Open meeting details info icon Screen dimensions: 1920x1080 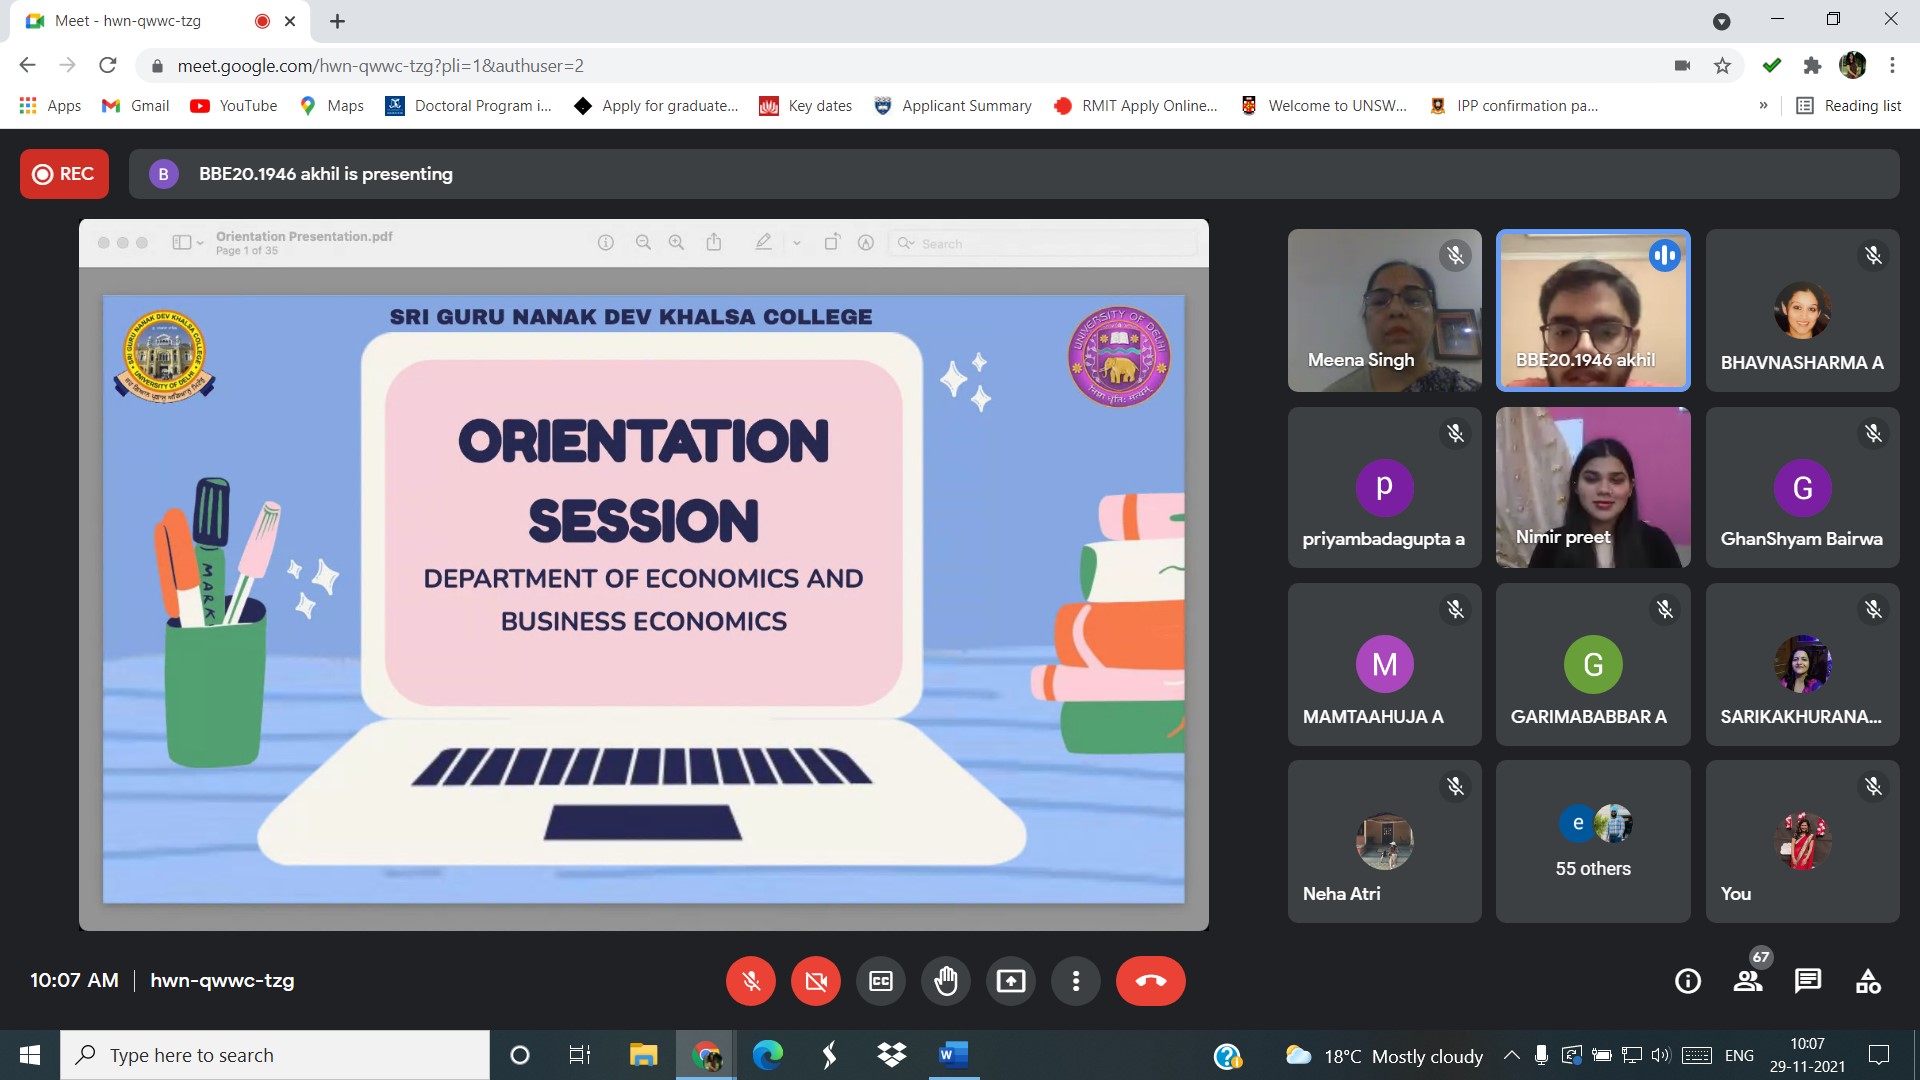tap(1687, 981)
